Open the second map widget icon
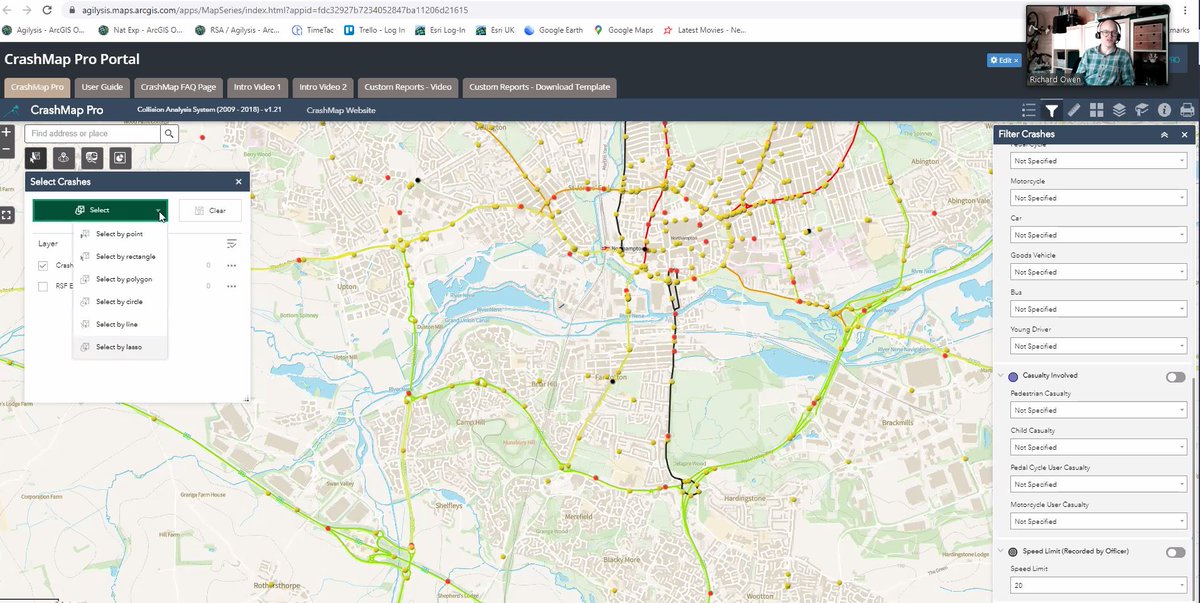1200x603 pixels. 64,157
